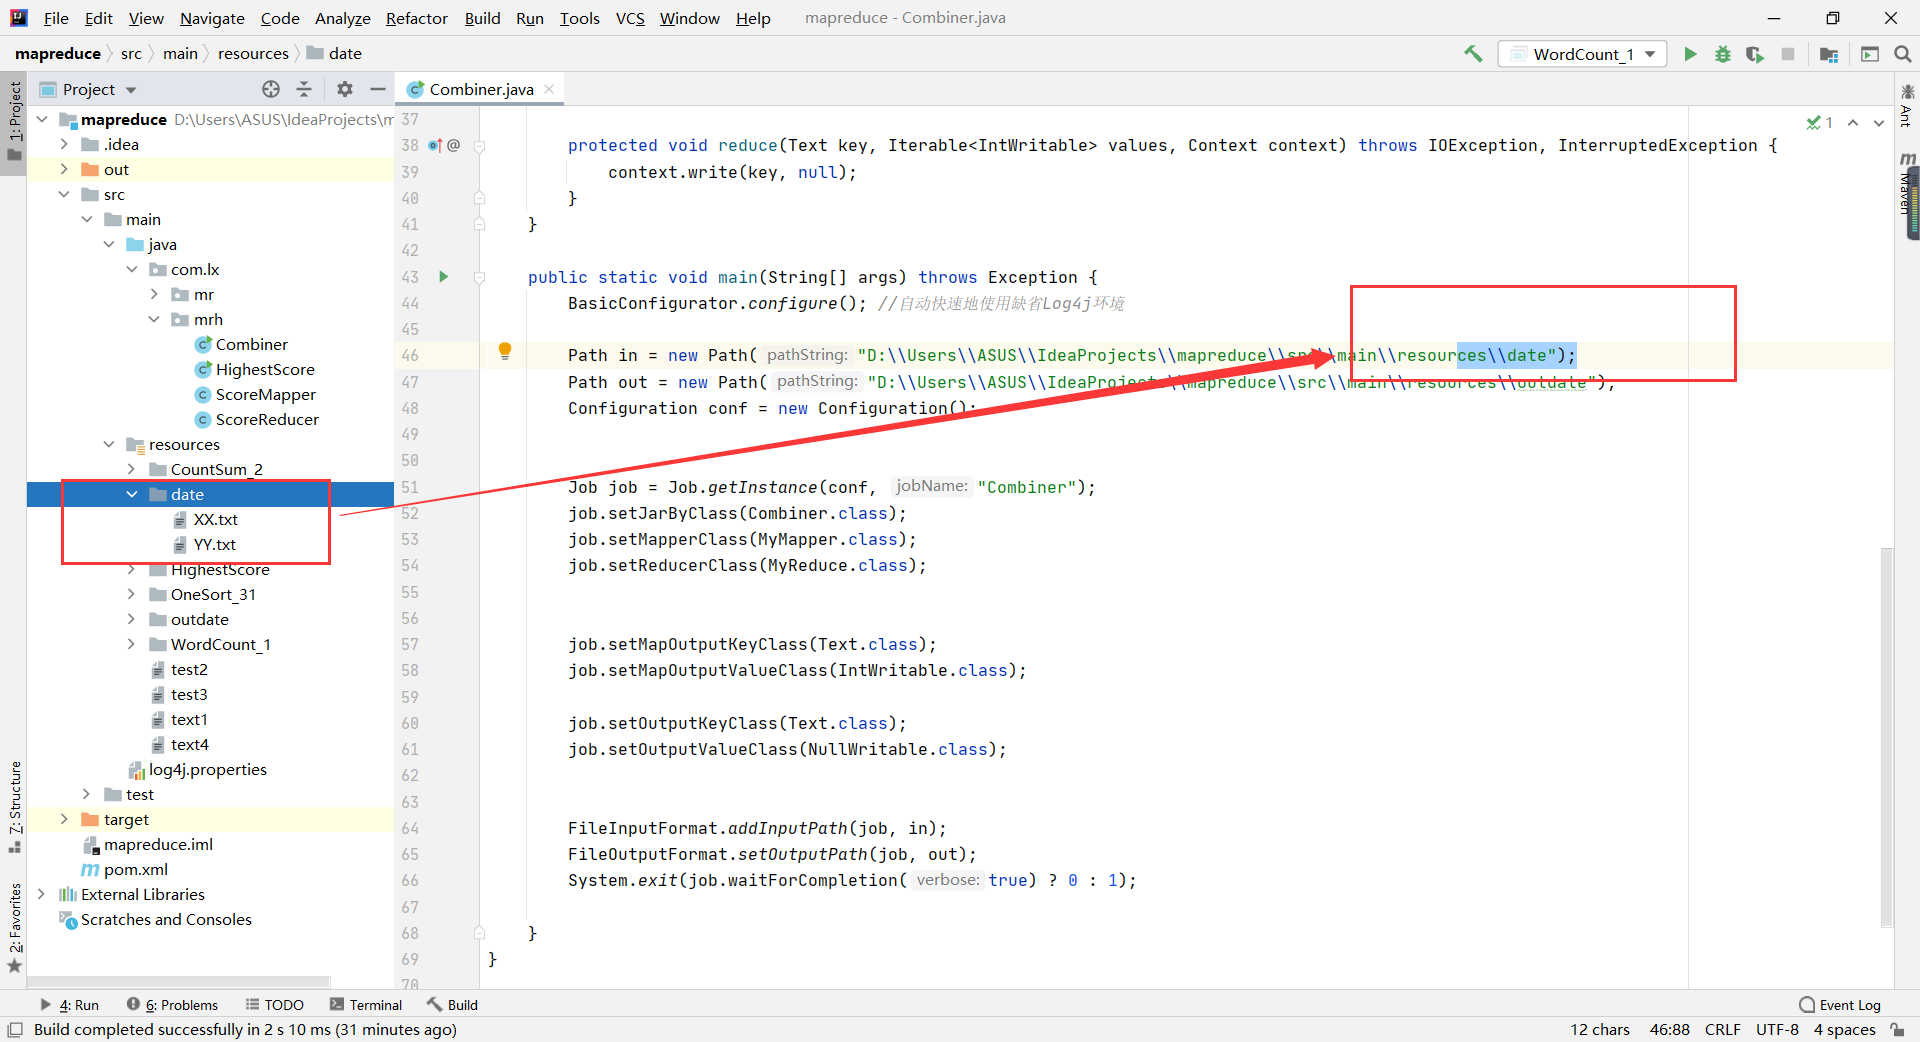Screen dimensions: 1920x1042
Task: Open the Analyze menu
Action: coord(342,18)
